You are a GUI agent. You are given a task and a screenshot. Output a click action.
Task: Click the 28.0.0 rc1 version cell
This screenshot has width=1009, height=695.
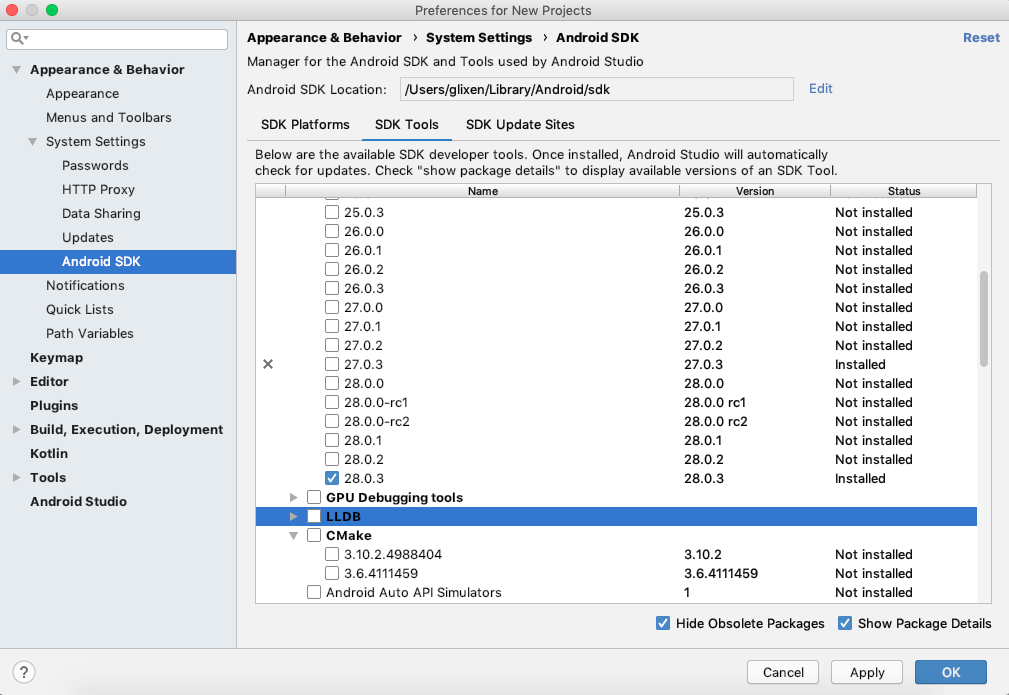coord(715,402)
